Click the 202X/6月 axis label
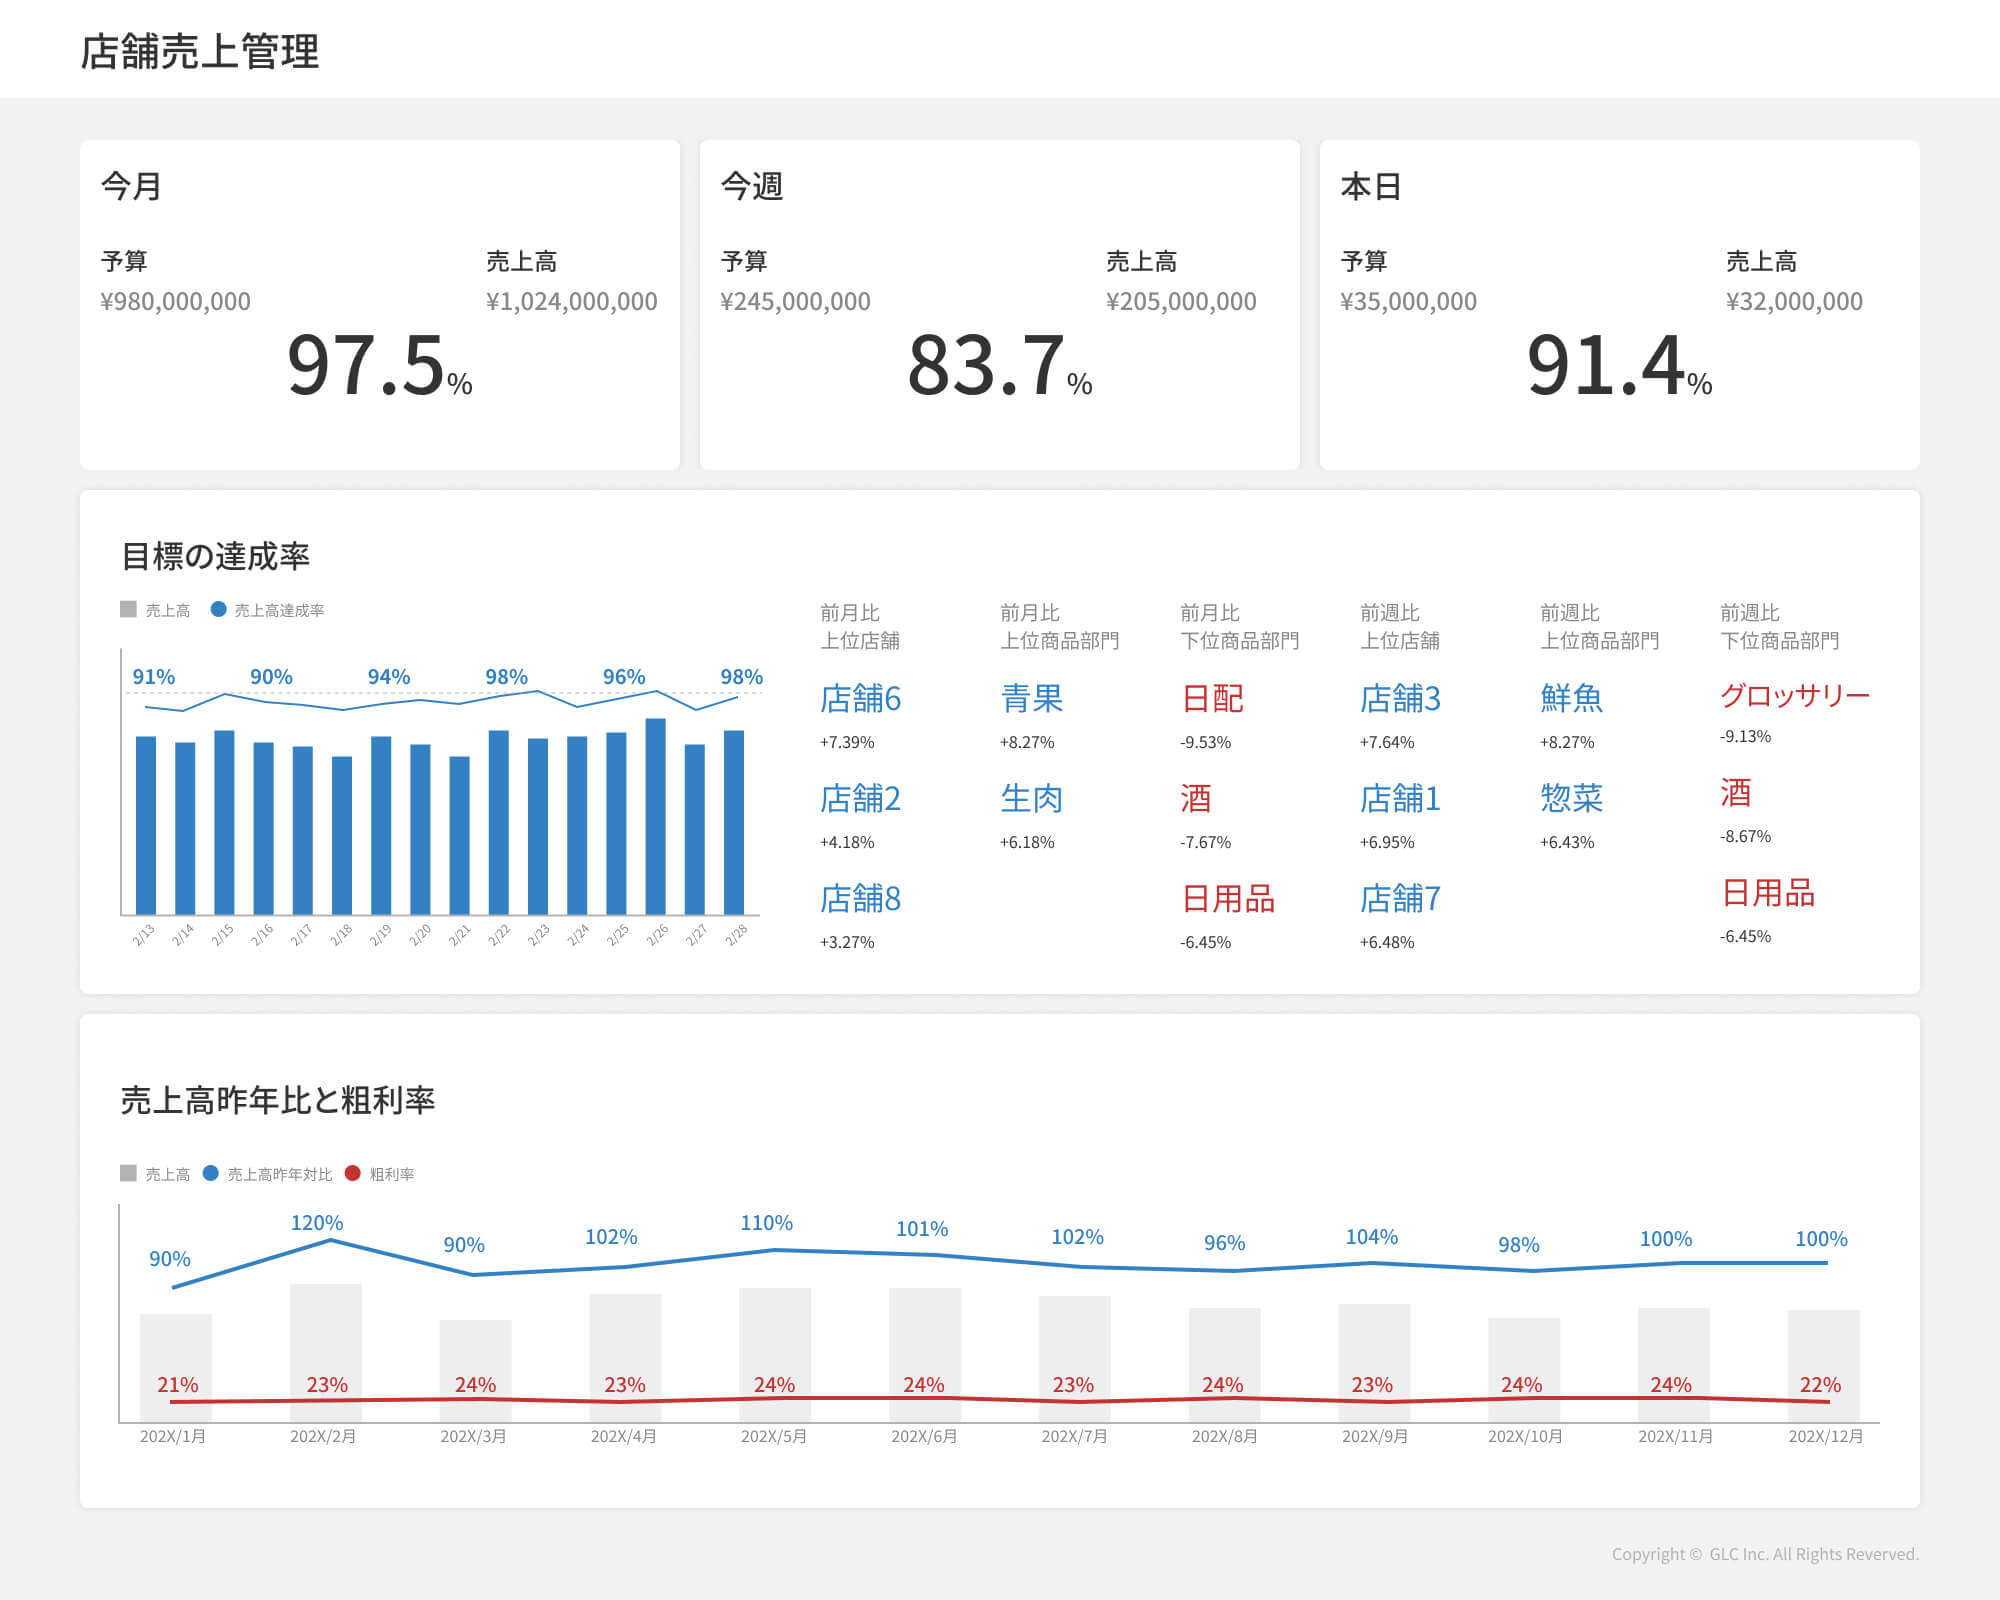 point(924,1436)
